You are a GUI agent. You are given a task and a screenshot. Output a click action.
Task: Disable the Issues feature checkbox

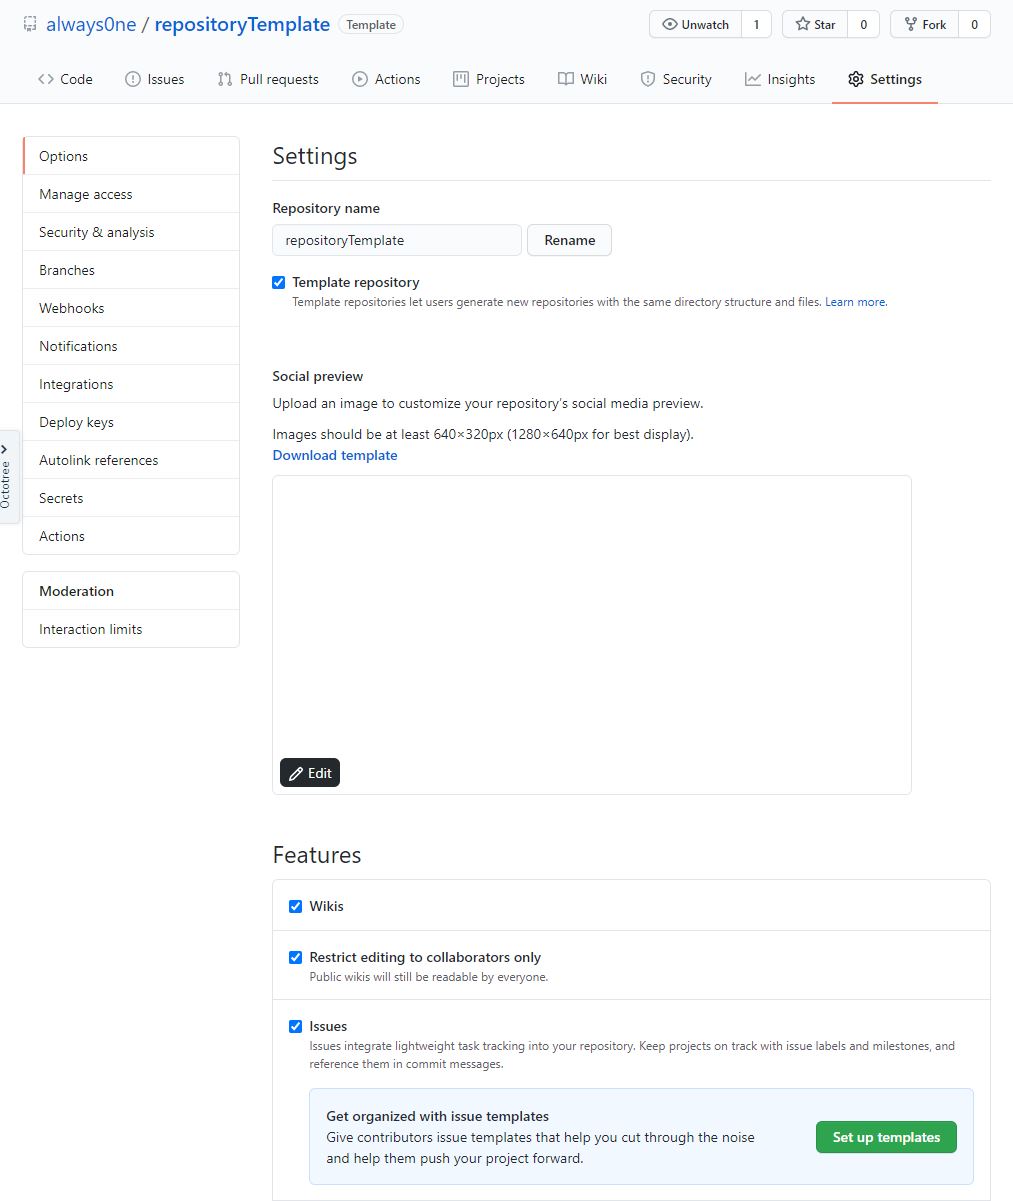pos(296,1027)
